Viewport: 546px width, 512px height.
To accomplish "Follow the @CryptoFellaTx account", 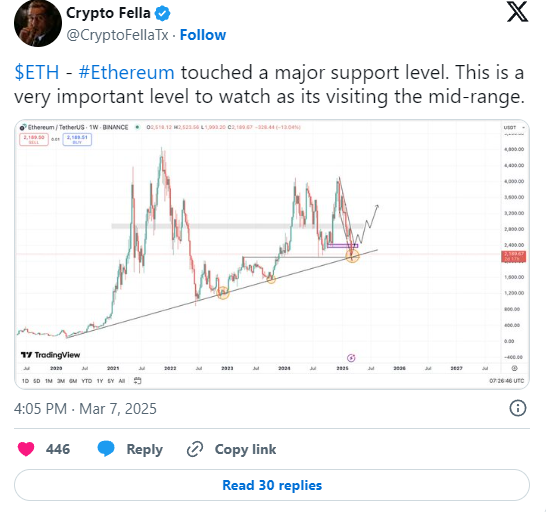I will [203, 35].
